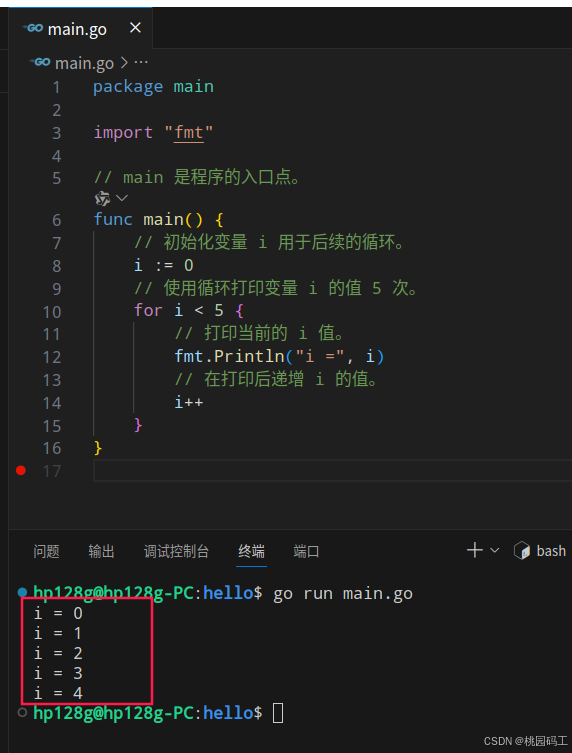Switch to the 调试控制台 tab

176,551
